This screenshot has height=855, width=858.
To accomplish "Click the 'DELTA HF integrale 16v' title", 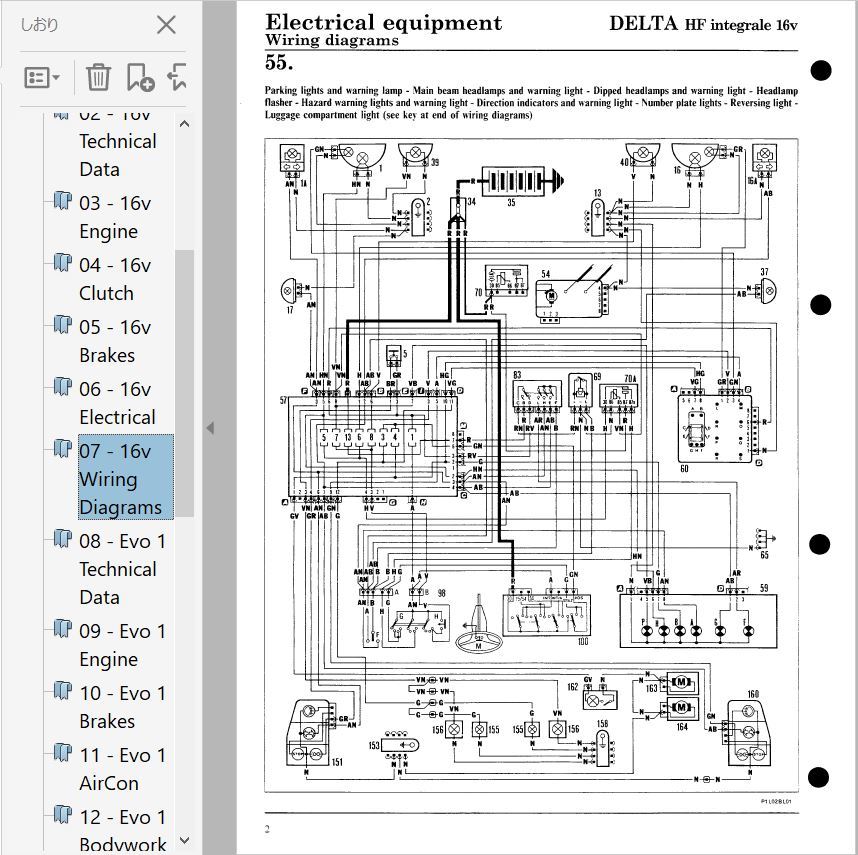I will pyautogui.click(x=703, y=24).
